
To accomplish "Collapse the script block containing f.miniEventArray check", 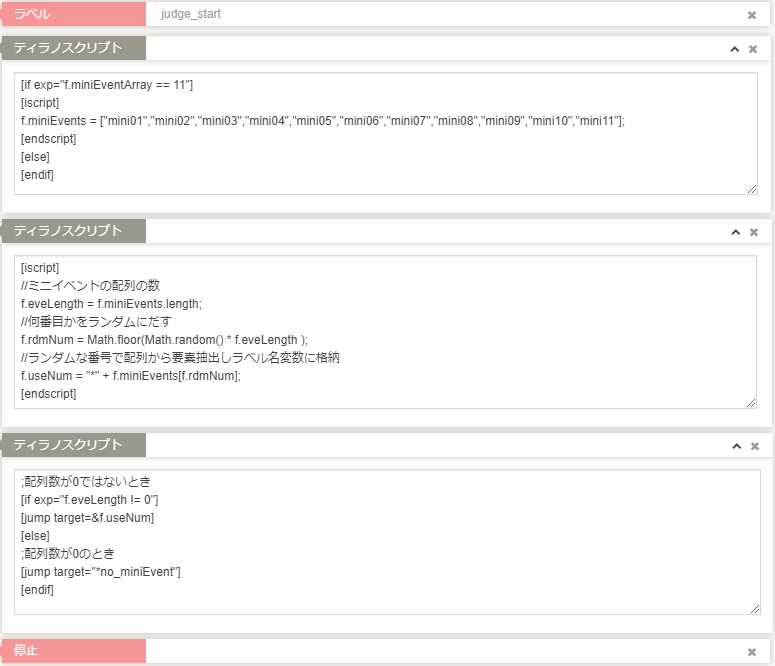I will [735, 49].
